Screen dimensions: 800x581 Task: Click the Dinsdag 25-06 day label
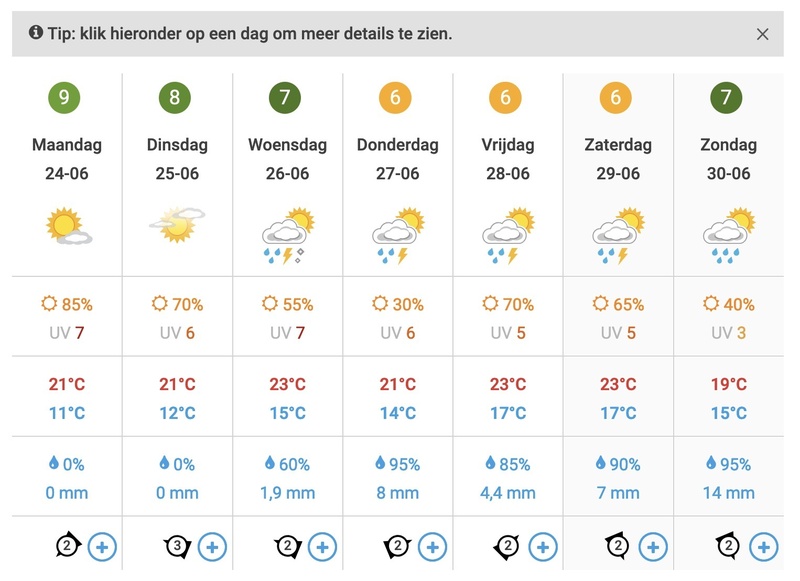[177, 159]
